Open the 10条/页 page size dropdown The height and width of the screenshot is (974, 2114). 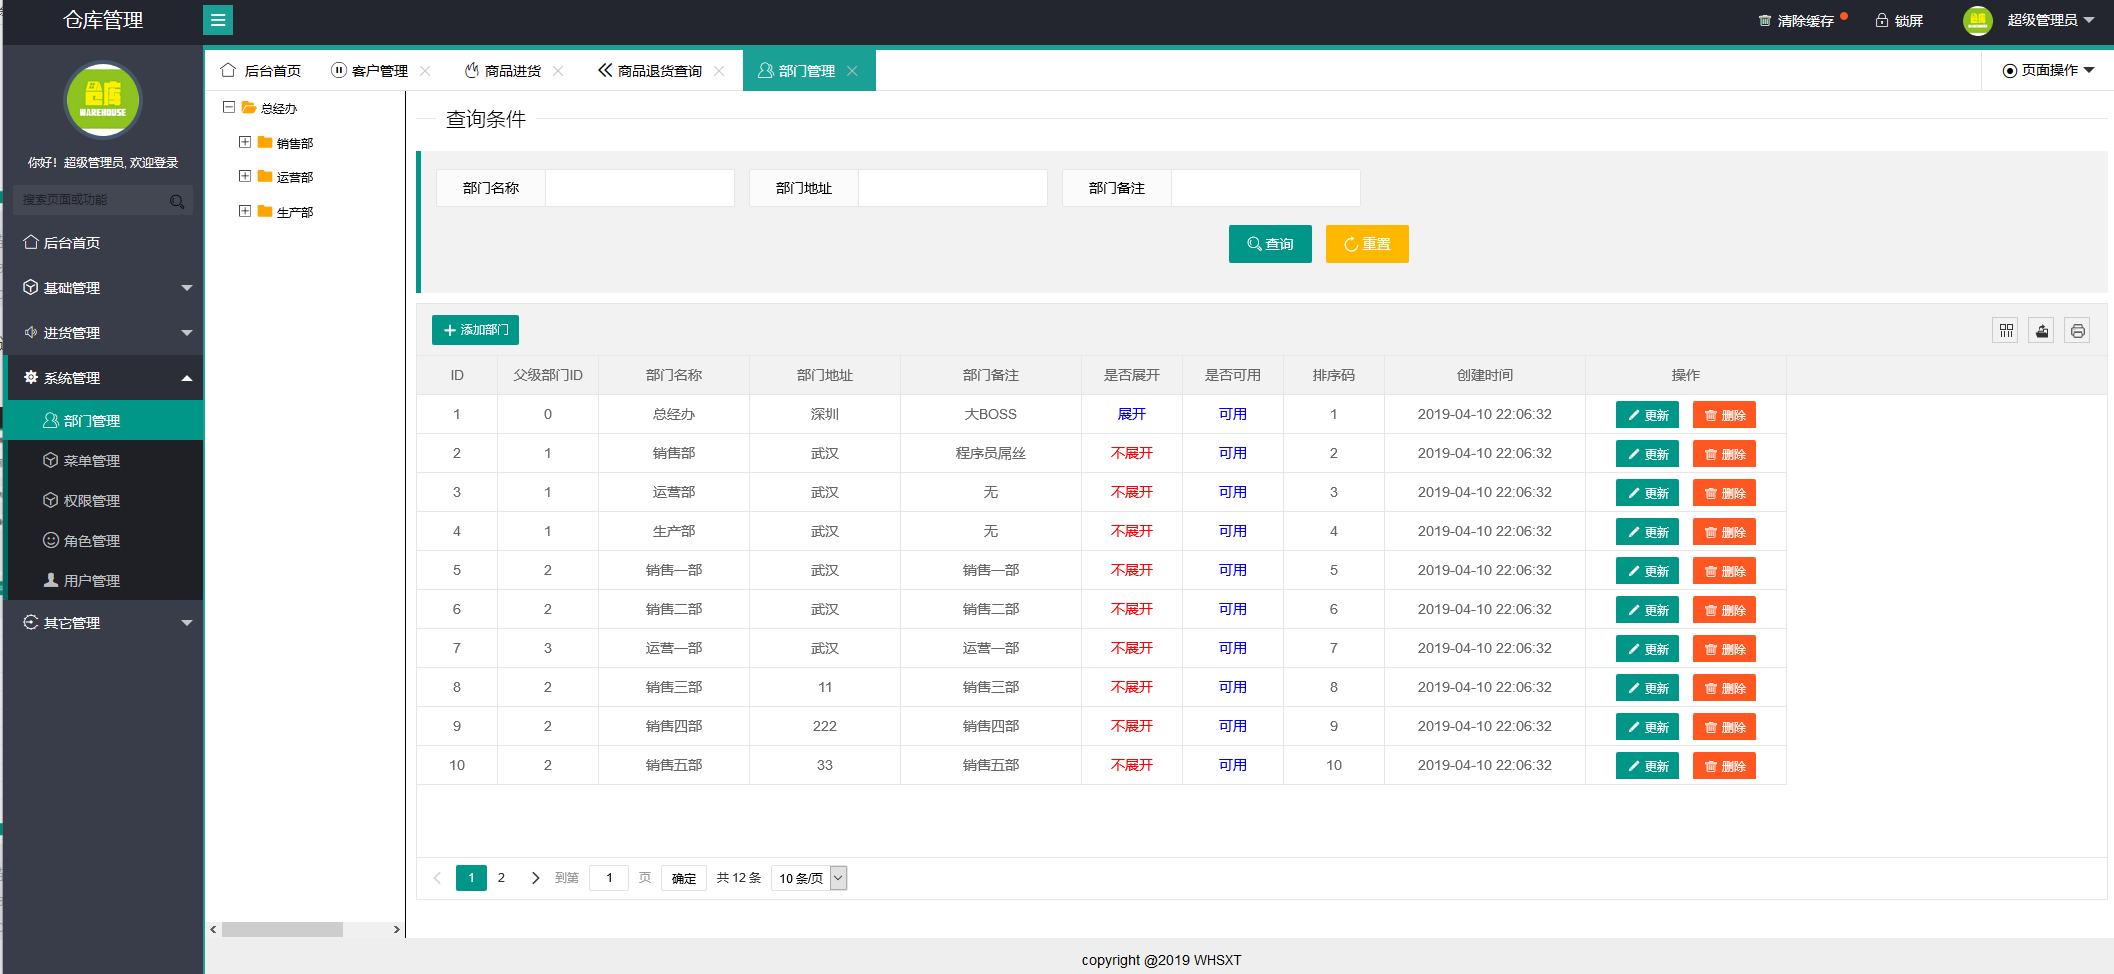click(808, 878)
